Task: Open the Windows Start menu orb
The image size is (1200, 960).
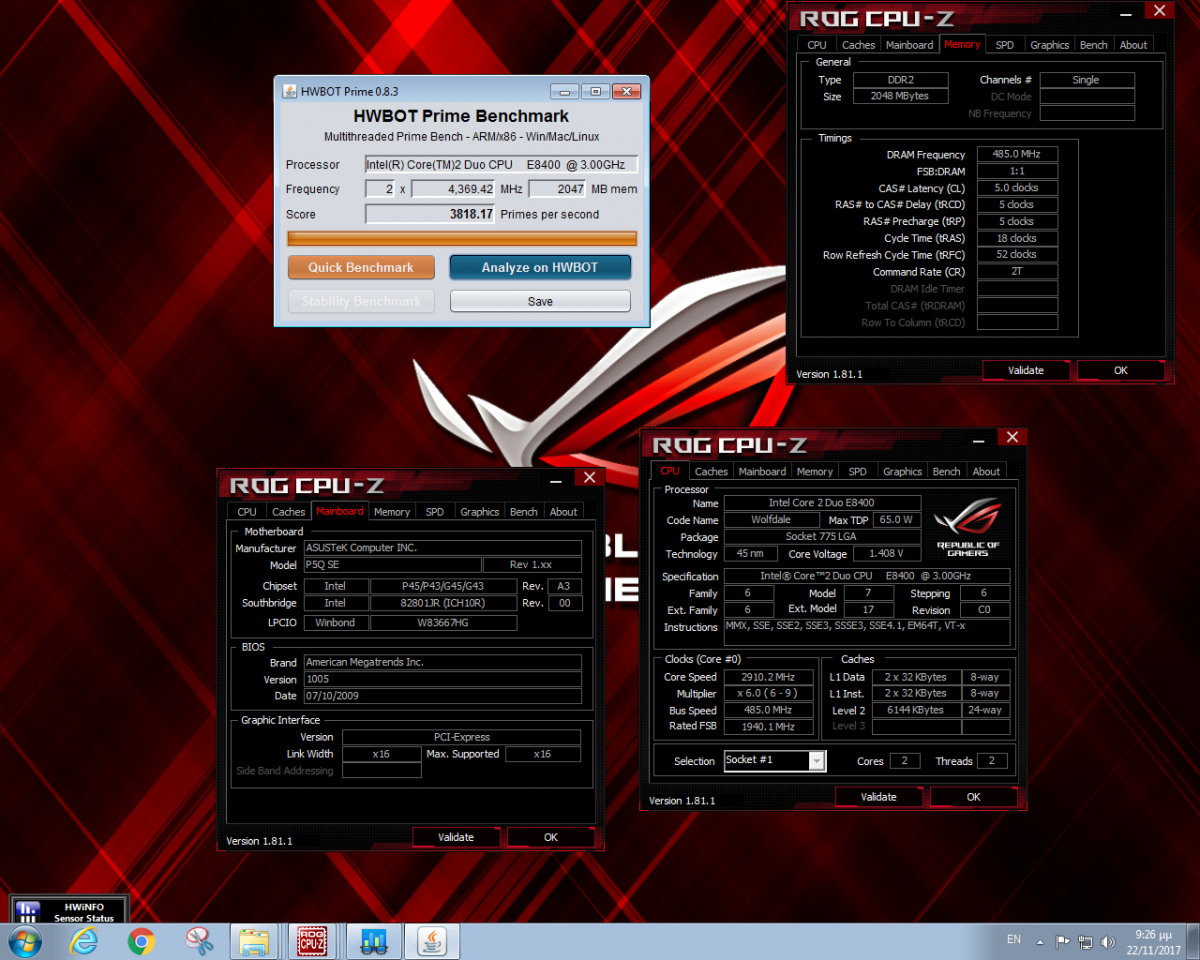Action: 24,941
